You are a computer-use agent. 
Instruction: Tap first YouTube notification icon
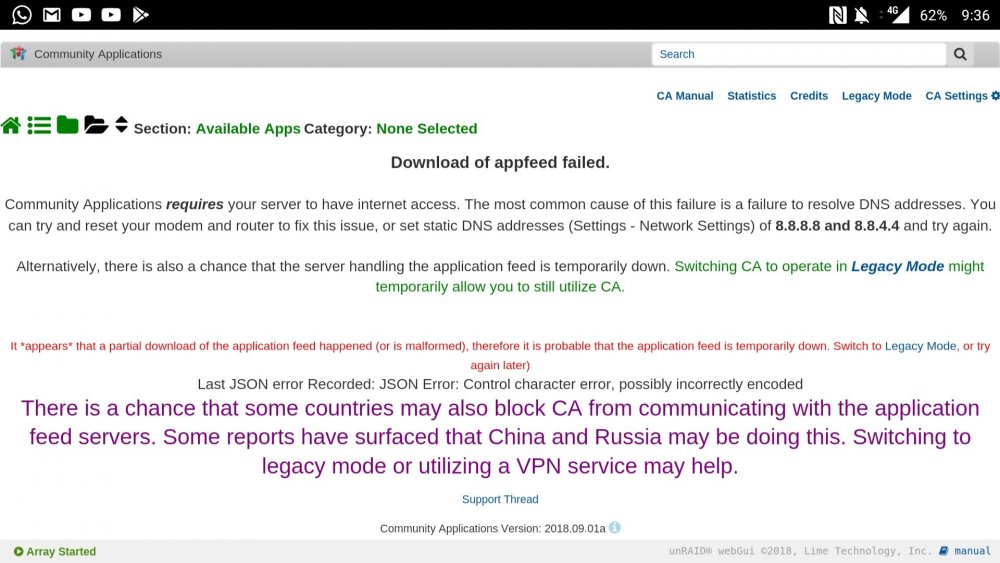pyautogui.click(x=81, y=15)
